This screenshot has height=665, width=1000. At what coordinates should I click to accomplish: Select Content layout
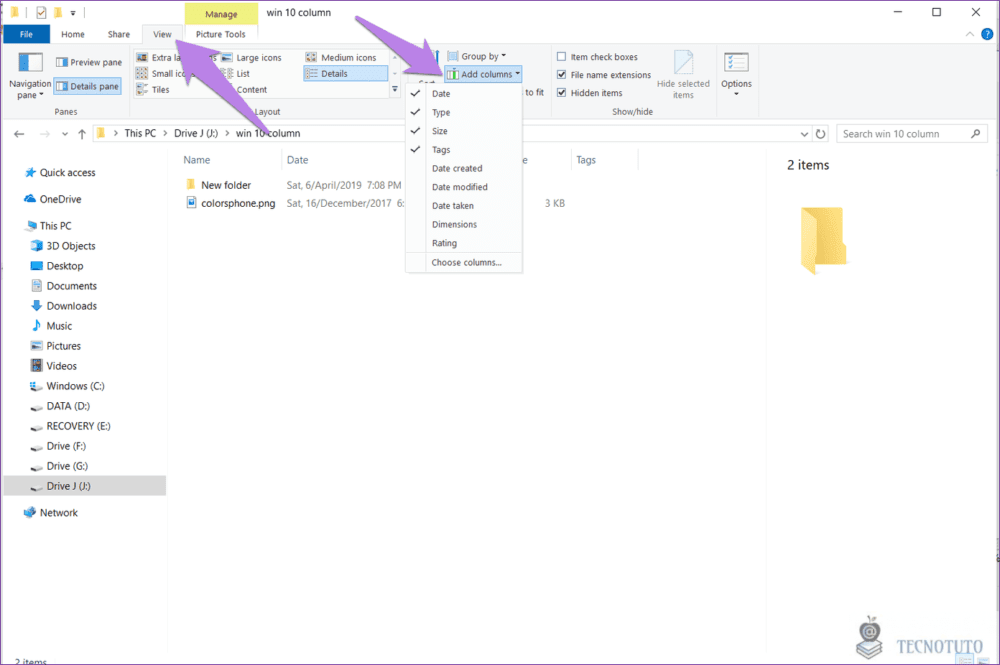point(251,90)
